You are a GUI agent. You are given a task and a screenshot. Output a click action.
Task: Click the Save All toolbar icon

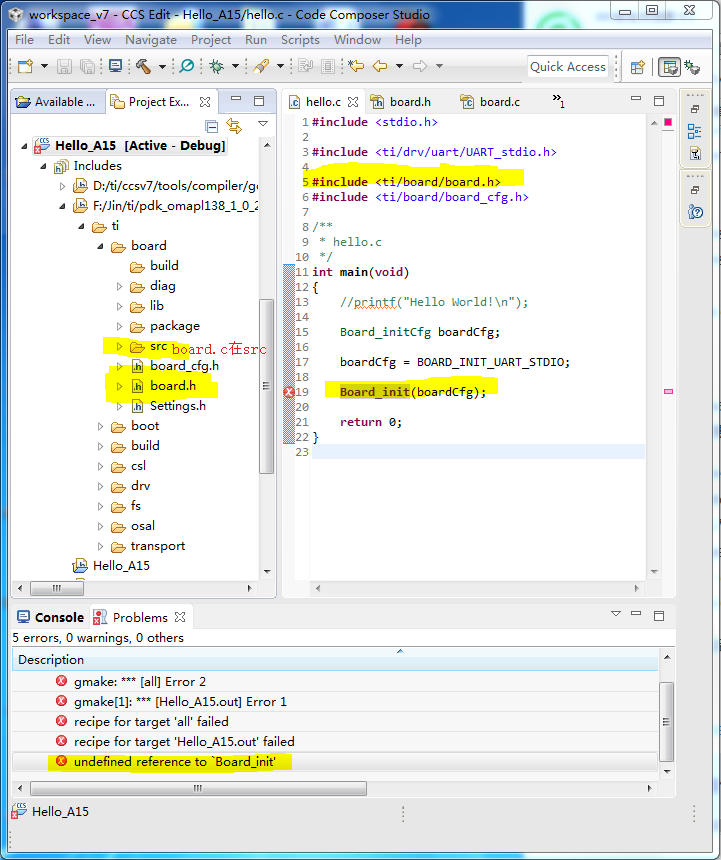(x=87, y=66)
